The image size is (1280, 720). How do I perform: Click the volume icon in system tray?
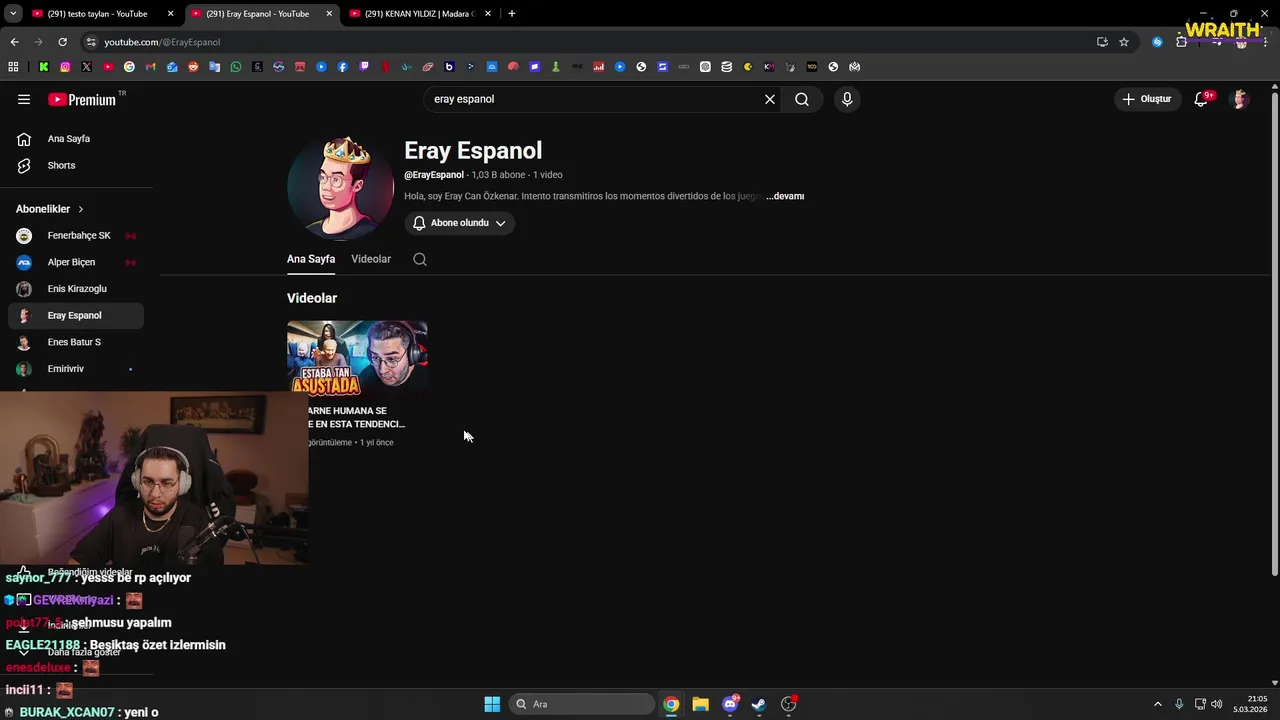(x=1217, y=704)
